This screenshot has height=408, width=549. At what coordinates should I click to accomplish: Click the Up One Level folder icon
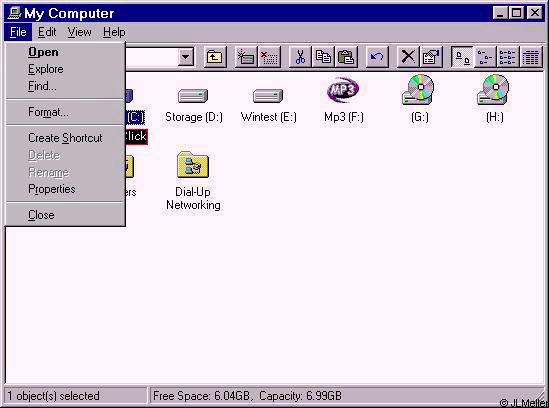[215, 57]
